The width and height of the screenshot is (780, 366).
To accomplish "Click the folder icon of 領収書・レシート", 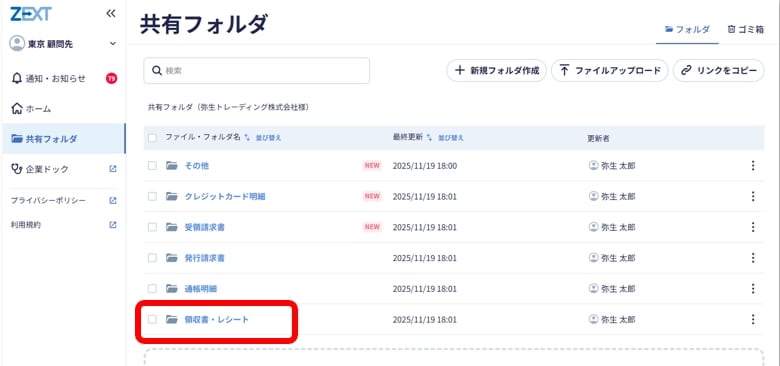I will pyautogui.click(x=172, y=319).
